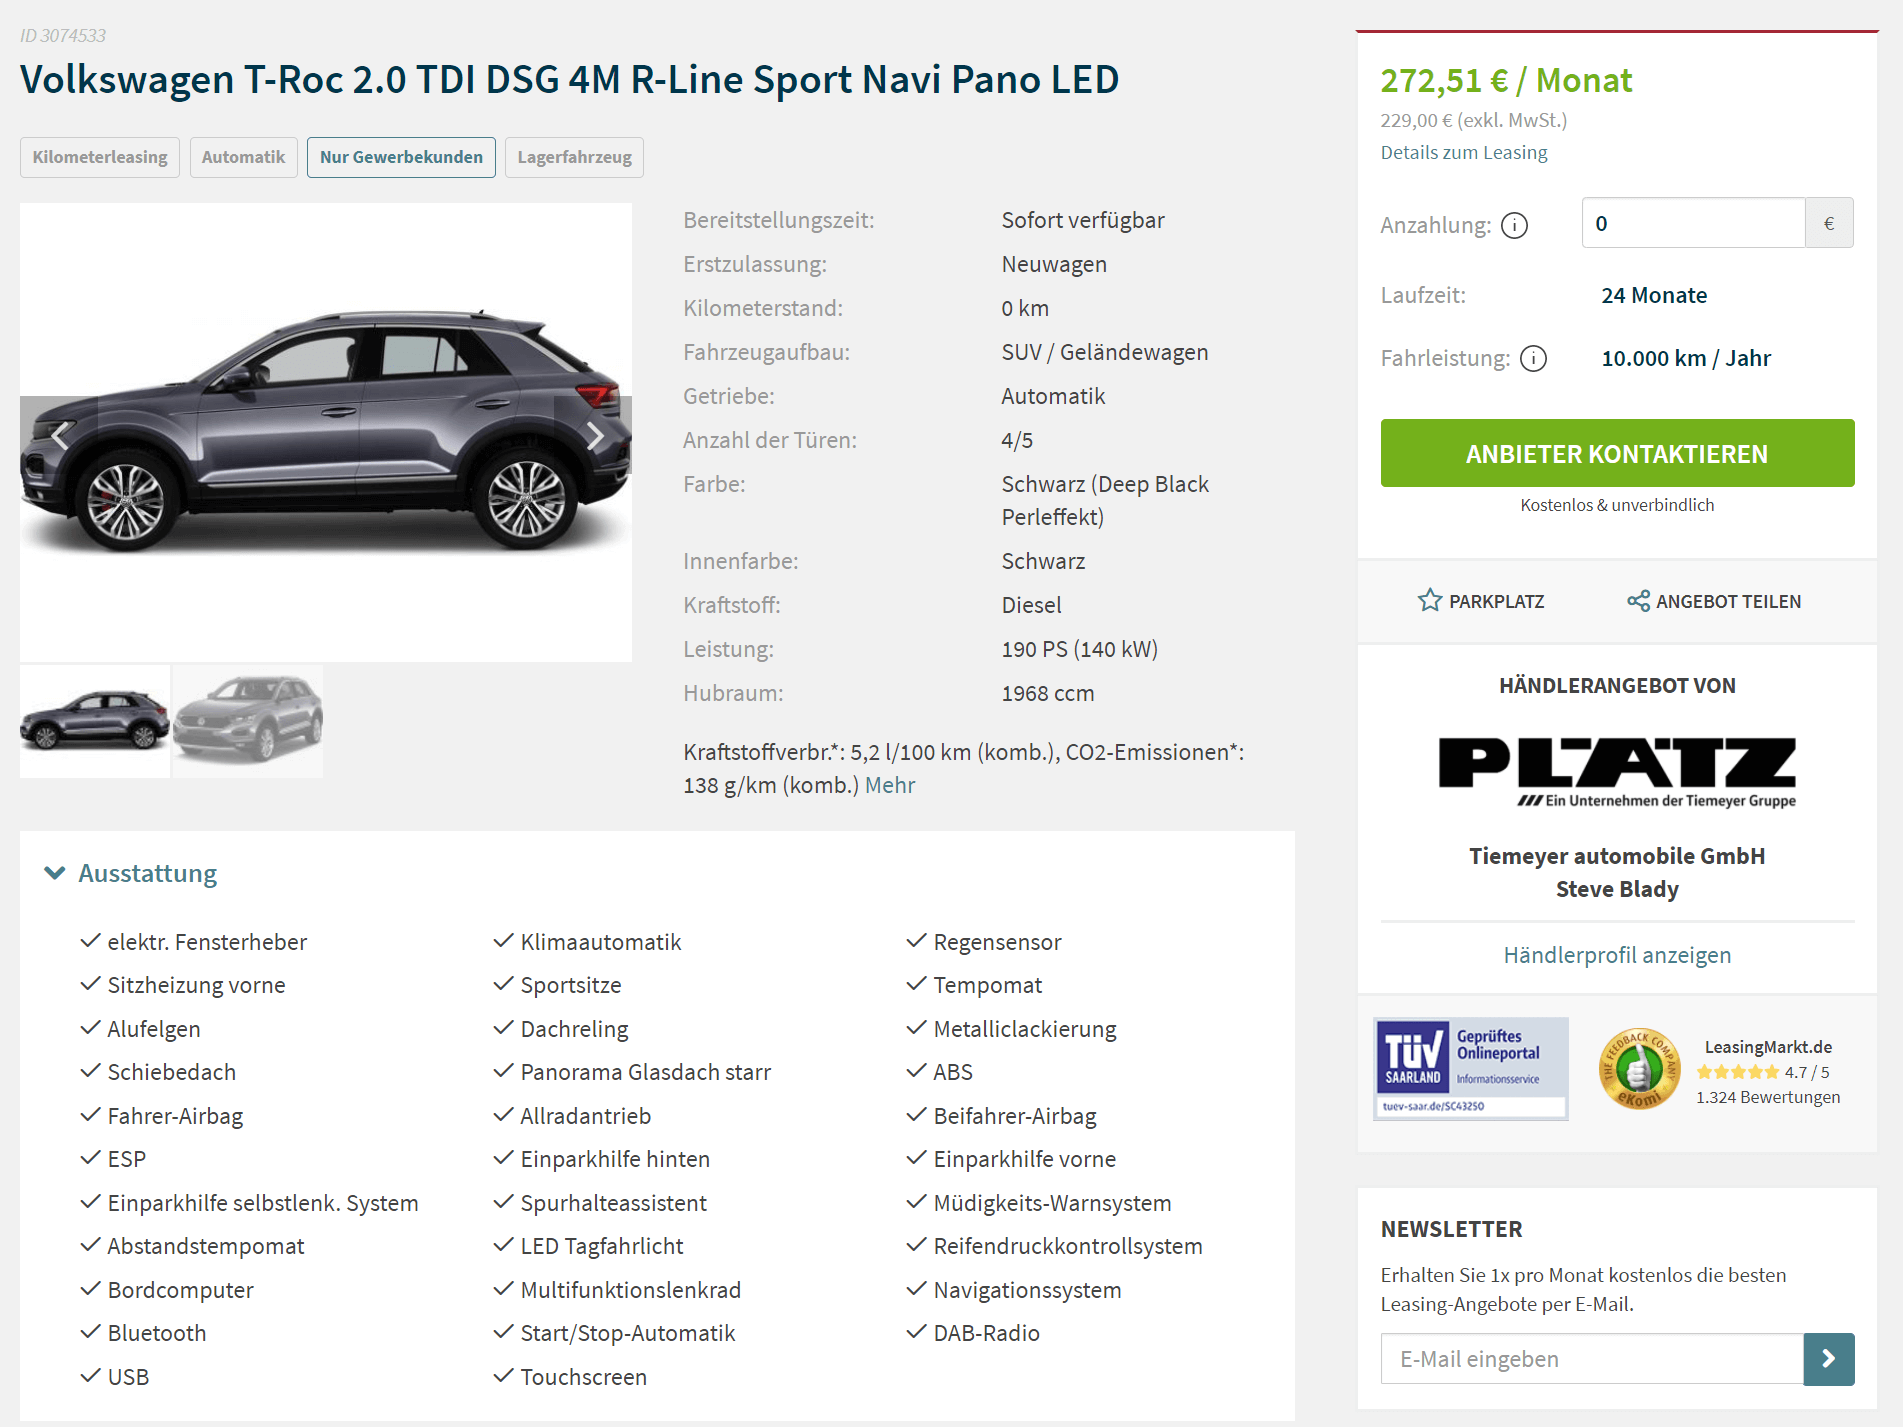The width and height of the screenshot is (1903, 1427).
Task: Click the Angebot teilen share icon
Action: pyautogui.click(x=1638, y=600)
